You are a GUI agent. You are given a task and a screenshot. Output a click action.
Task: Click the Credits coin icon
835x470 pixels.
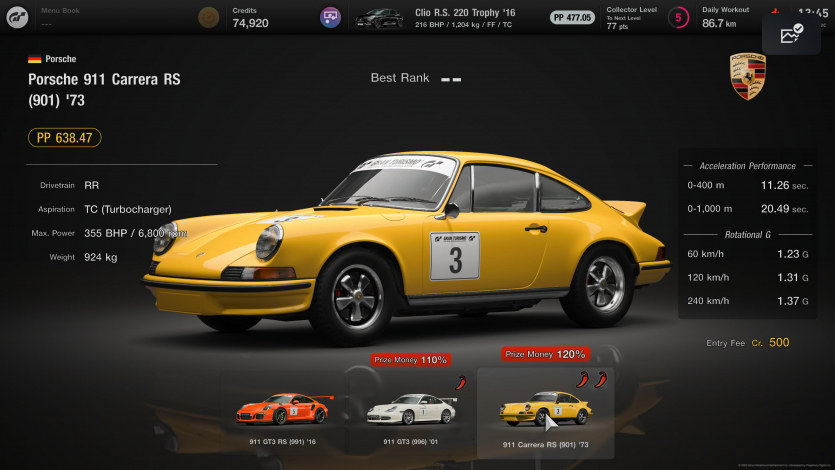208,17
